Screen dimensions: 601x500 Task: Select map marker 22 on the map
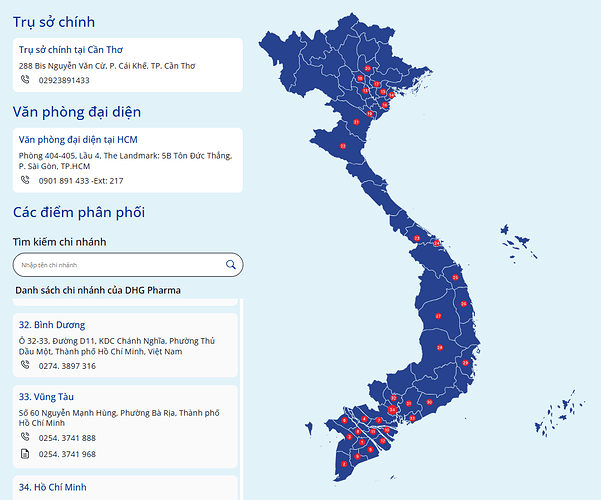[343, 146]
